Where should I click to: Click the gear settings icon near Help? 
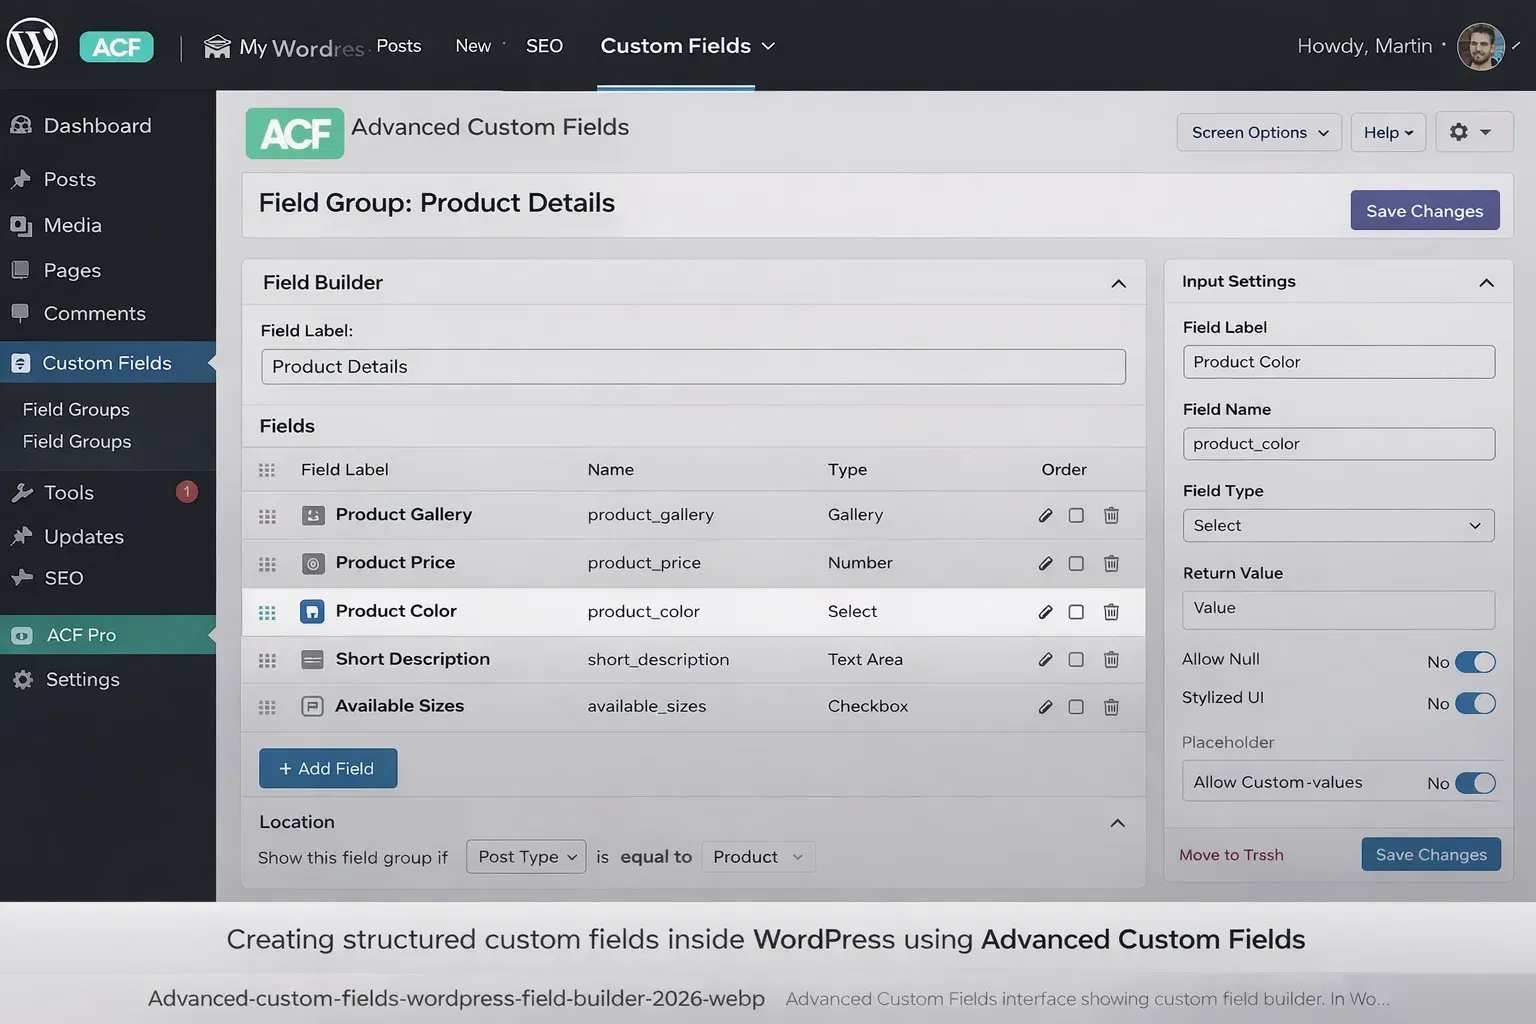[1459, 132]
